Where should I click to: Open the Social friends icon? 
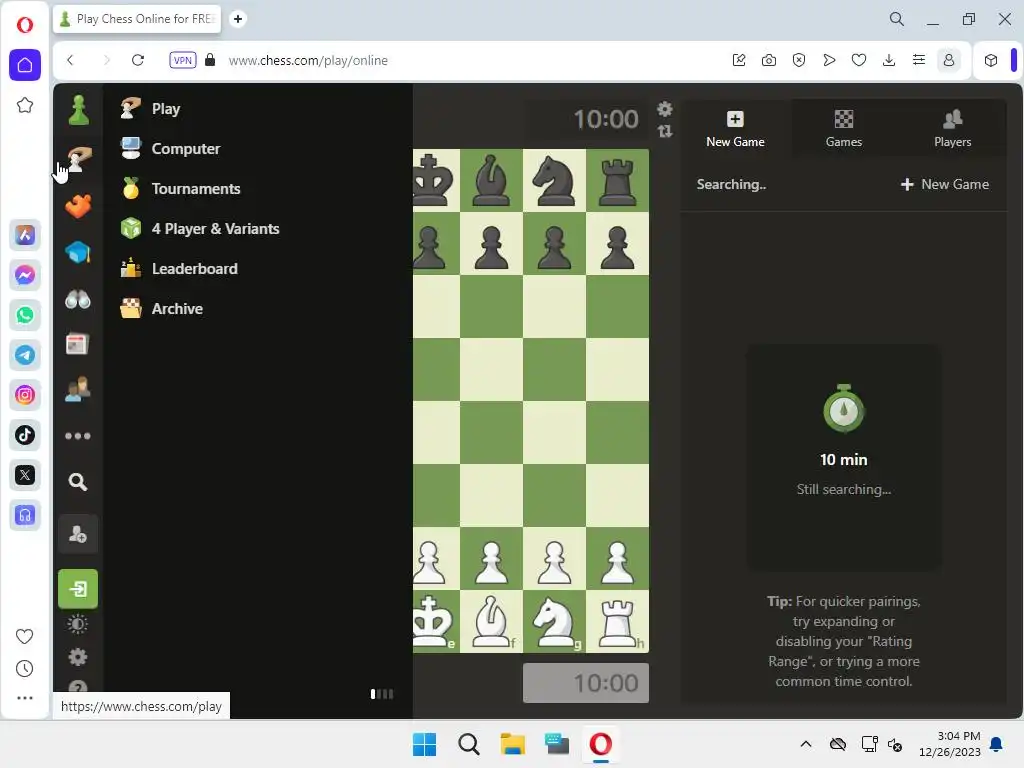coord(78,389)
